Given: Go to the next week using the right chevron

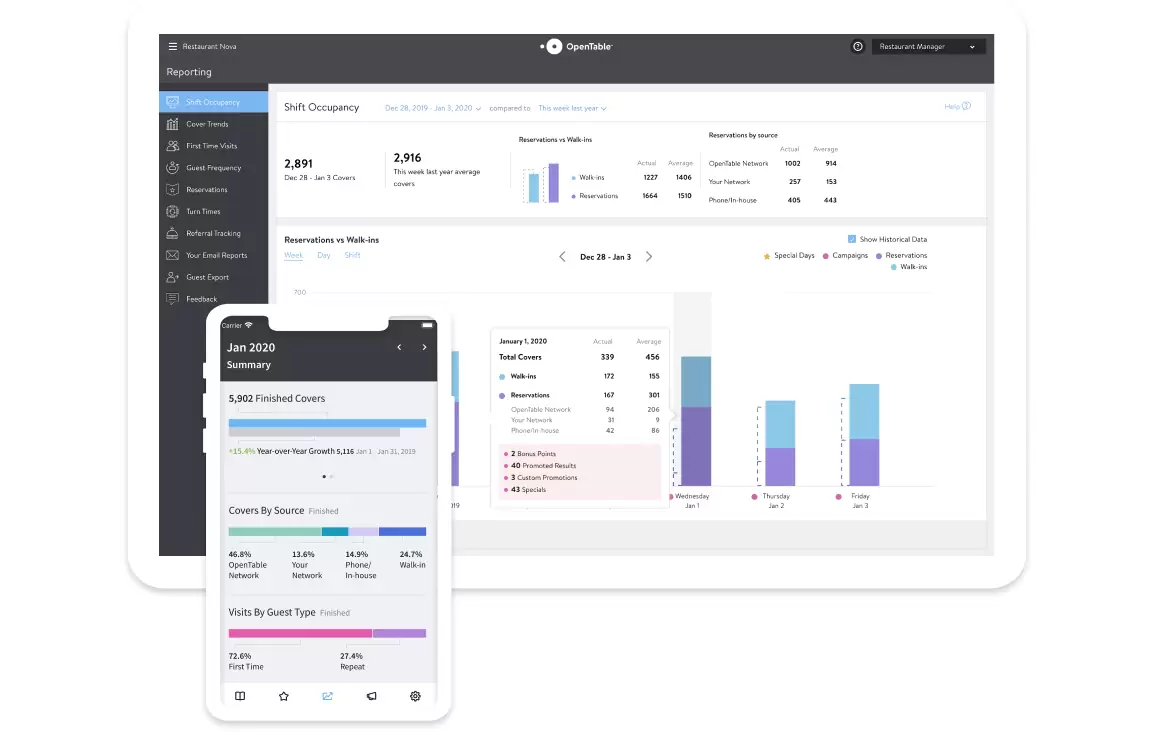Looking at the screenshot, I should click(x=648, y=257).
